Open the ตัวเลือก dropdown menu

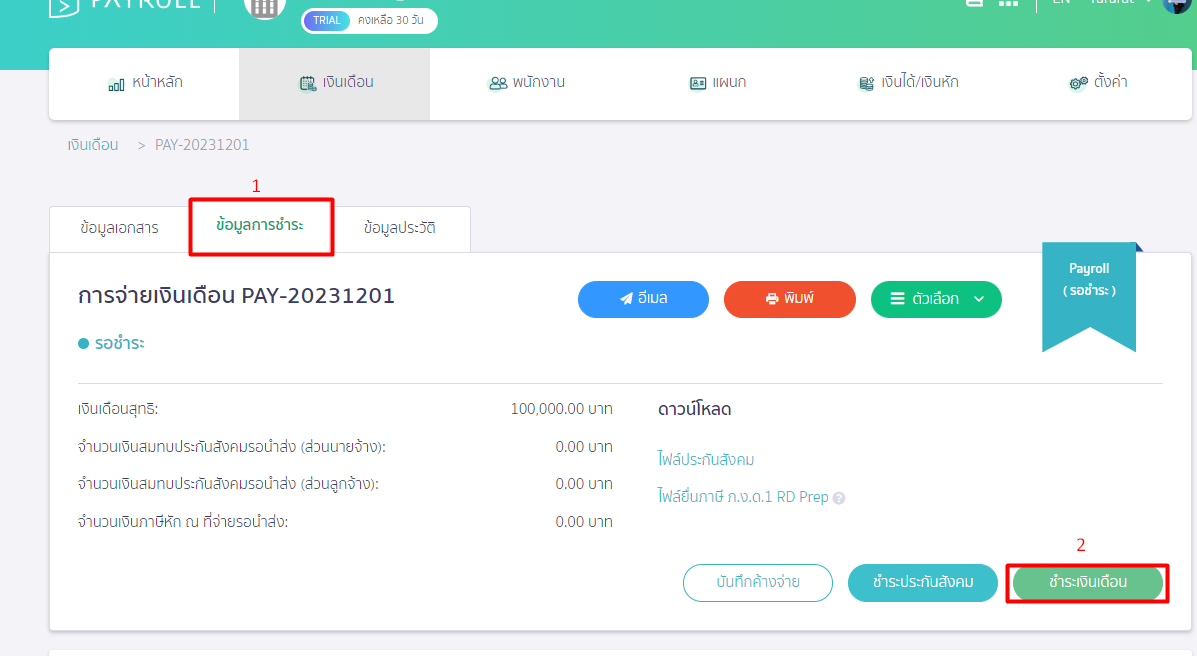(936, 299)
